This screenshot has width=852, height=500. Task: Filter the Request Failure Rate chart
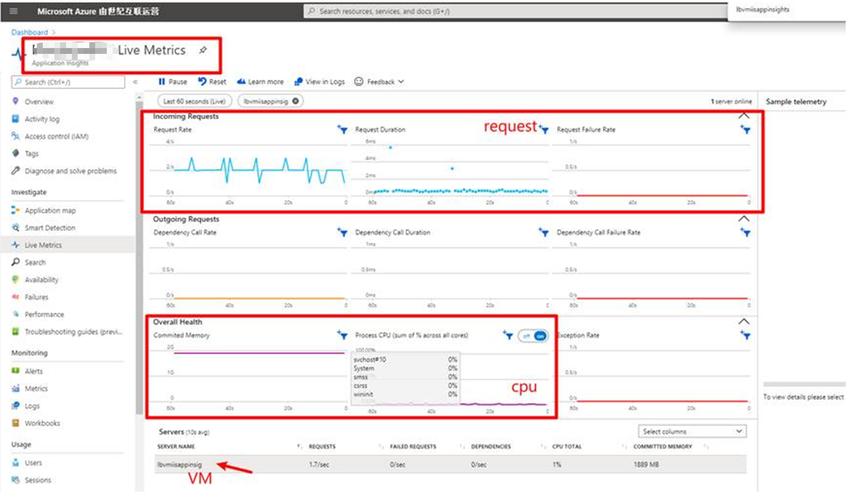click(x=746, y=129)
